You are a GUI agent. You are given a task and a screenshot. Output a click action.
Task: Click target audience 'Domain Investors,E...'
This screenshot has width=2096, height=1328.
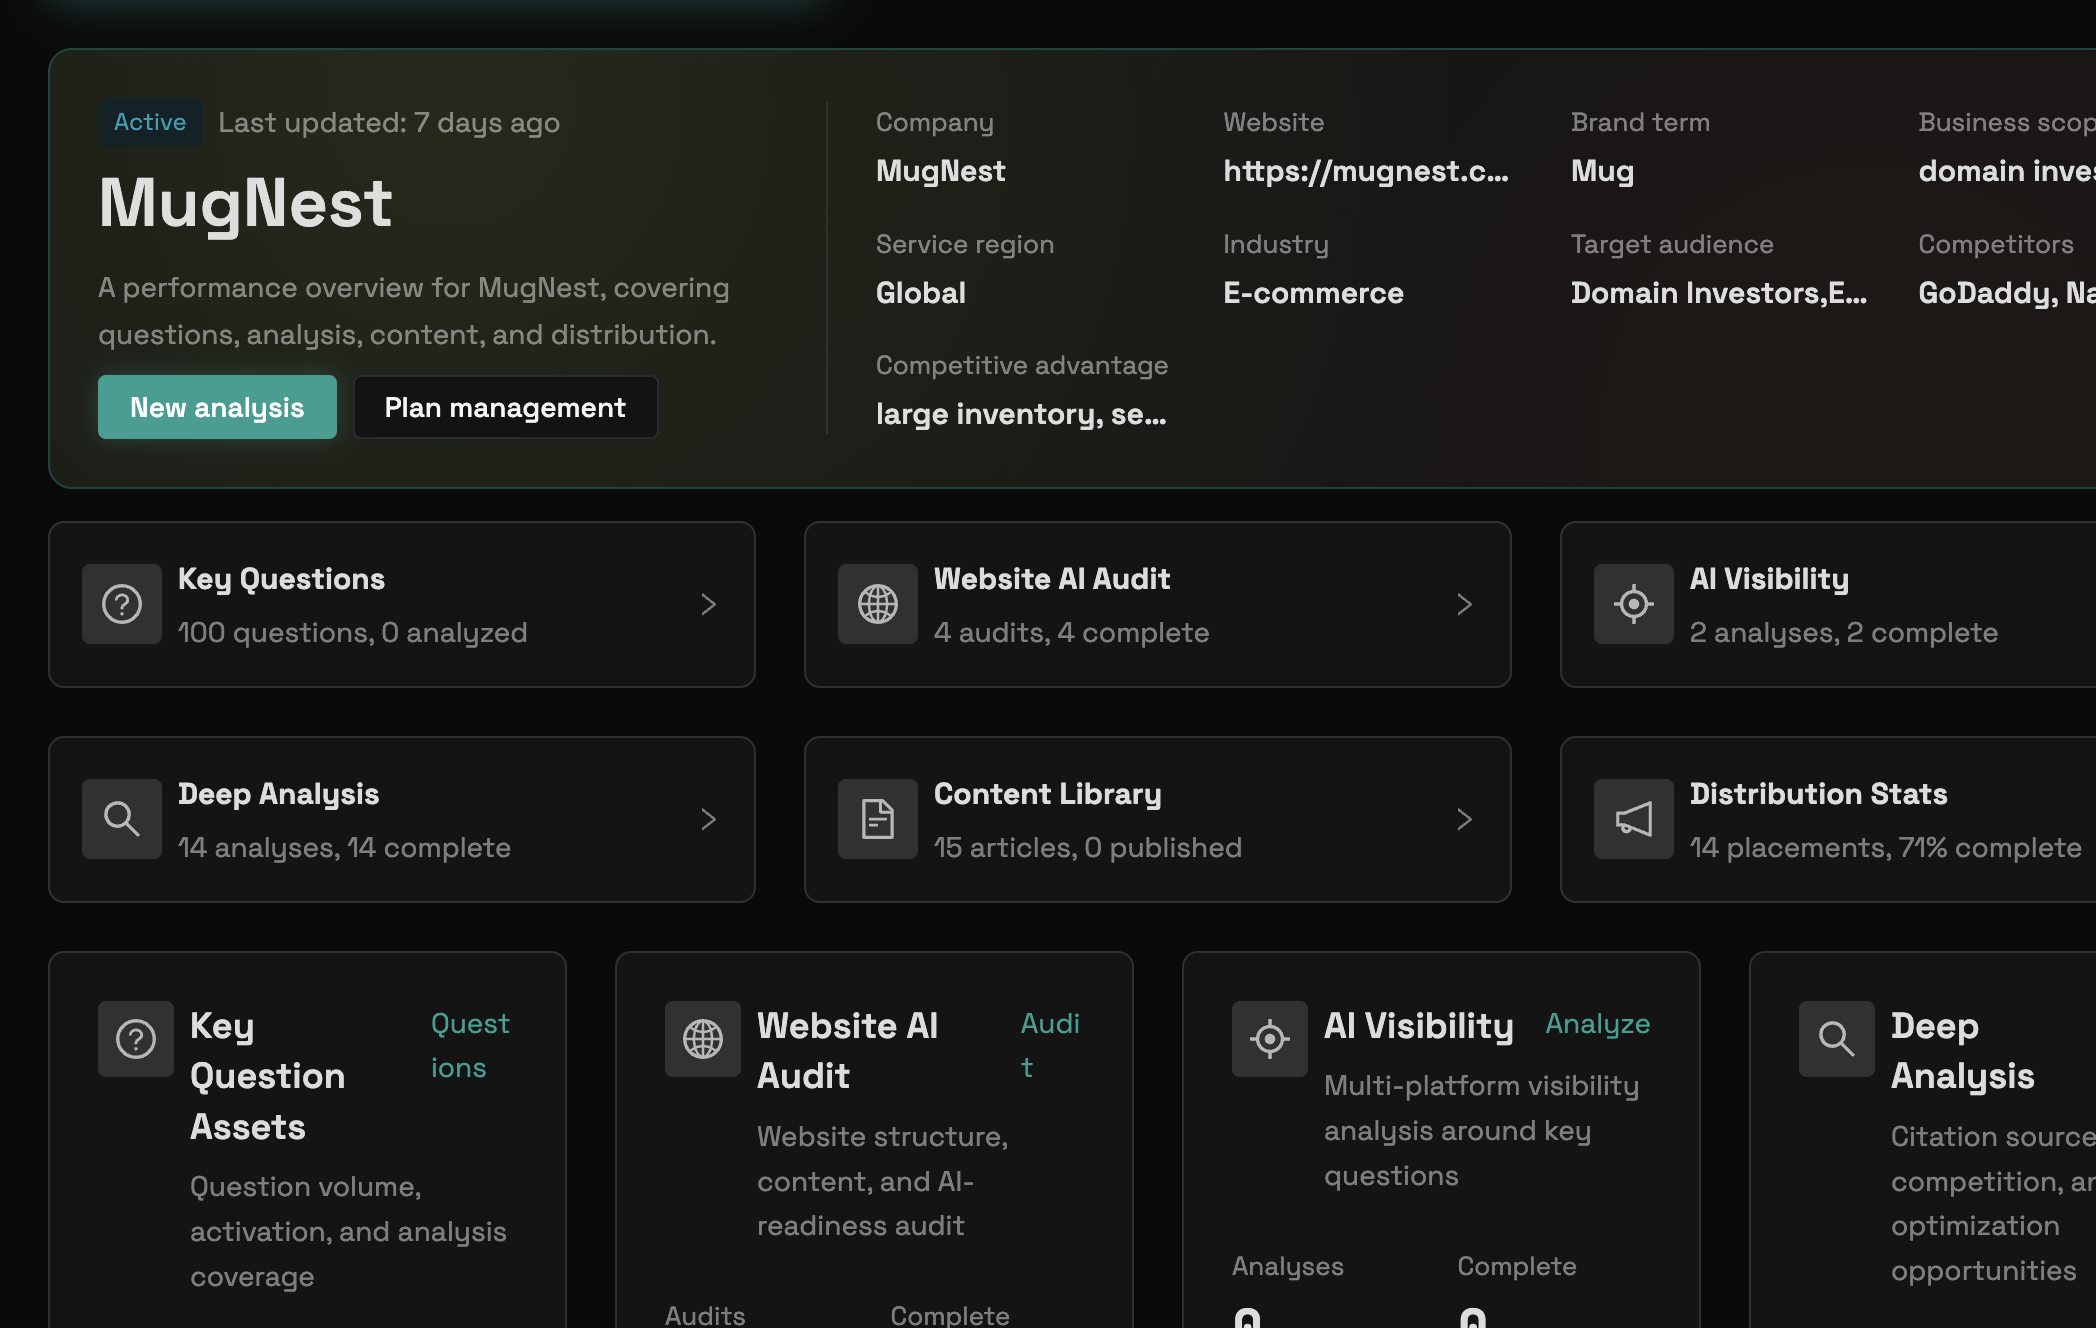click(x=1719, y=293)
